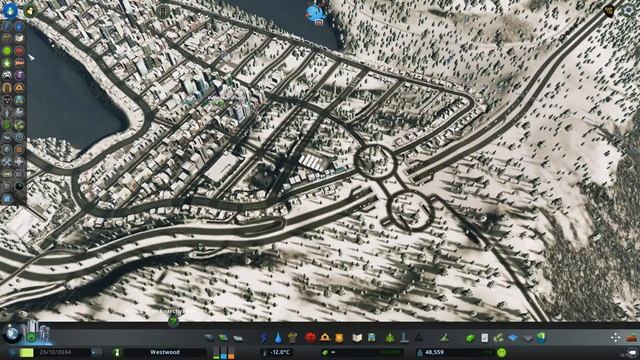
Task: Open the Healthcare build menu
Action: pyautogui.click(x=310, y=338)
